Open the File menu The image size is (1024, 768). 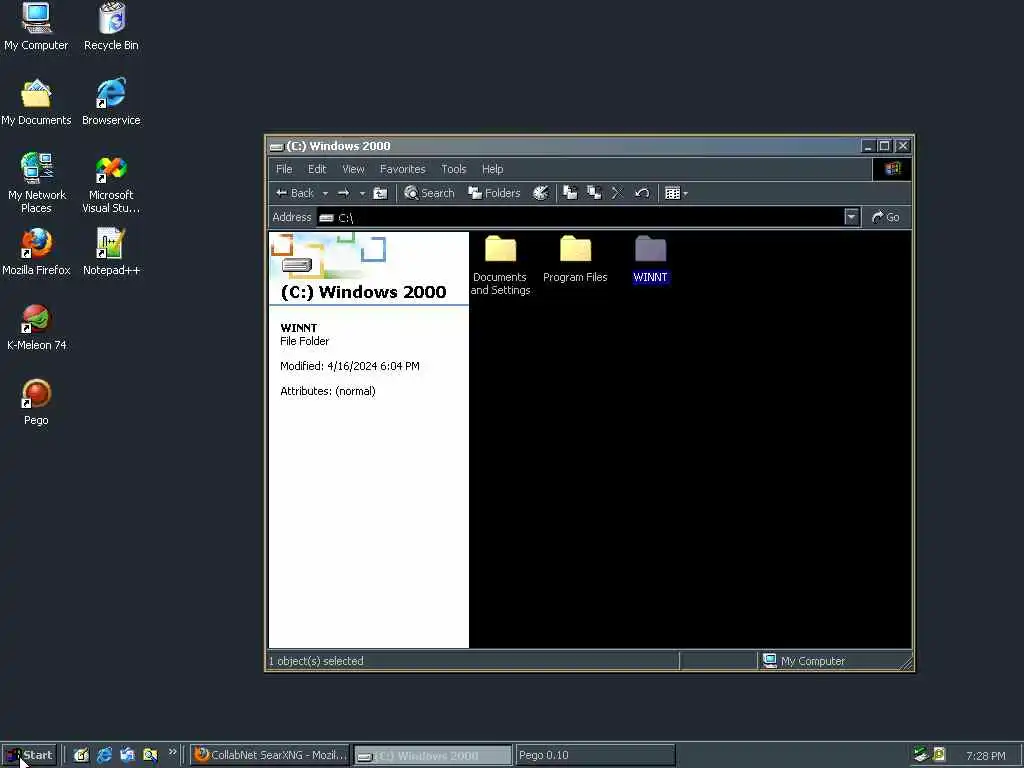(x=284, y=169)
